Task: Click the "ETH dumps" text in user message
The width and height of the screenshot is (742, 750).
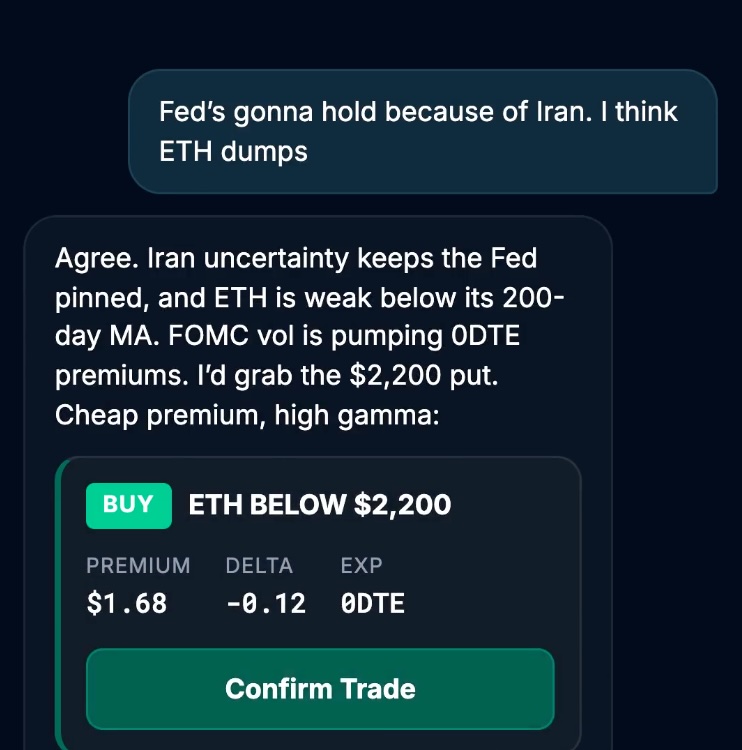Action: click(x=233, y=152)
